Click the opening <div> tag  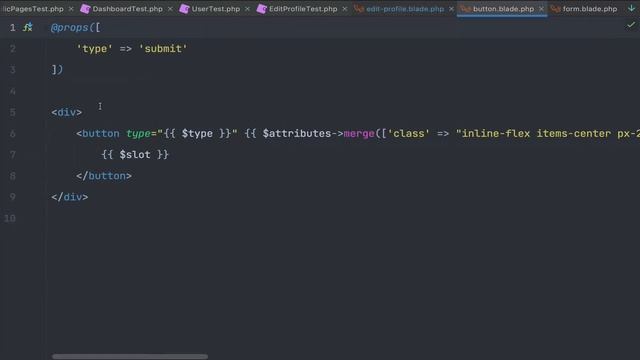[x=67, y=112]
